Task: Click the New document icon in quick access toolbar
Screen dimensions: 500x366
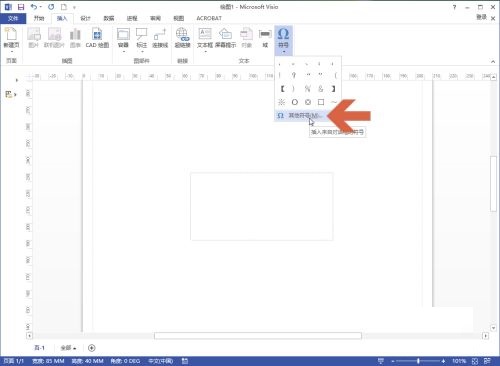Action: 63,7
